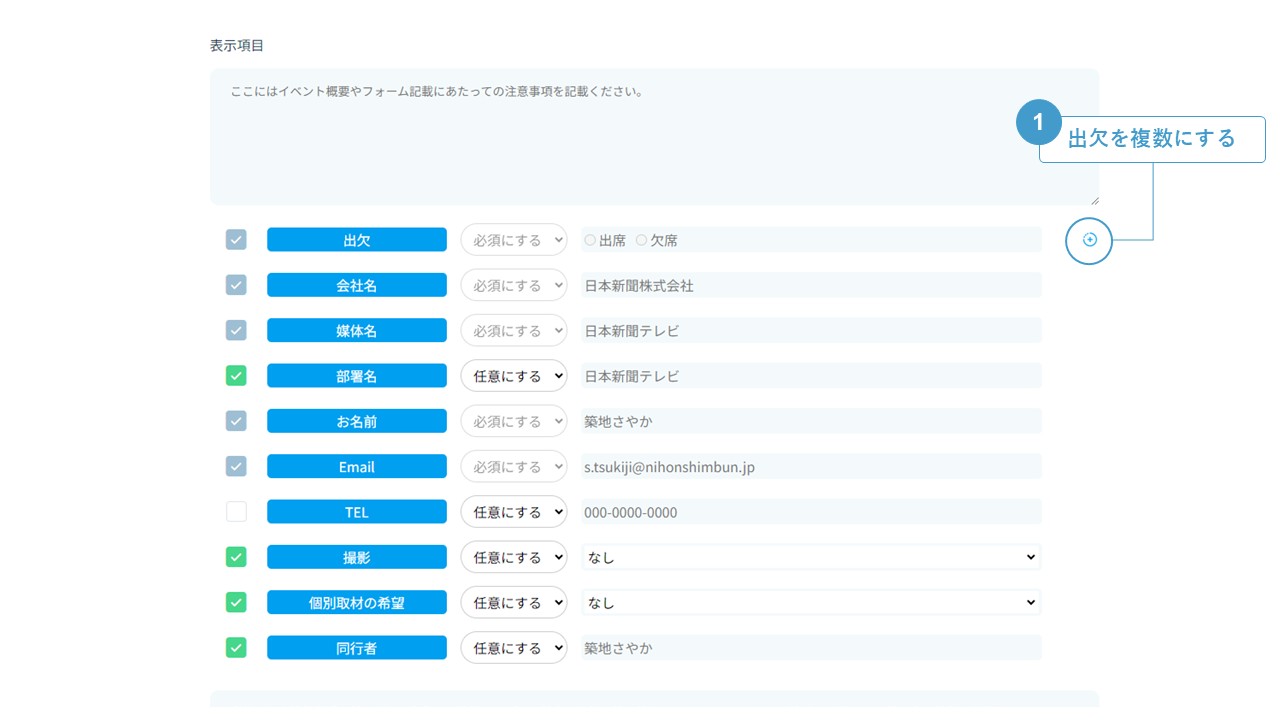Uncheck the 同行者 checkbox
Viewport: 1280px width, 720px height.
[x=236, y=648]
